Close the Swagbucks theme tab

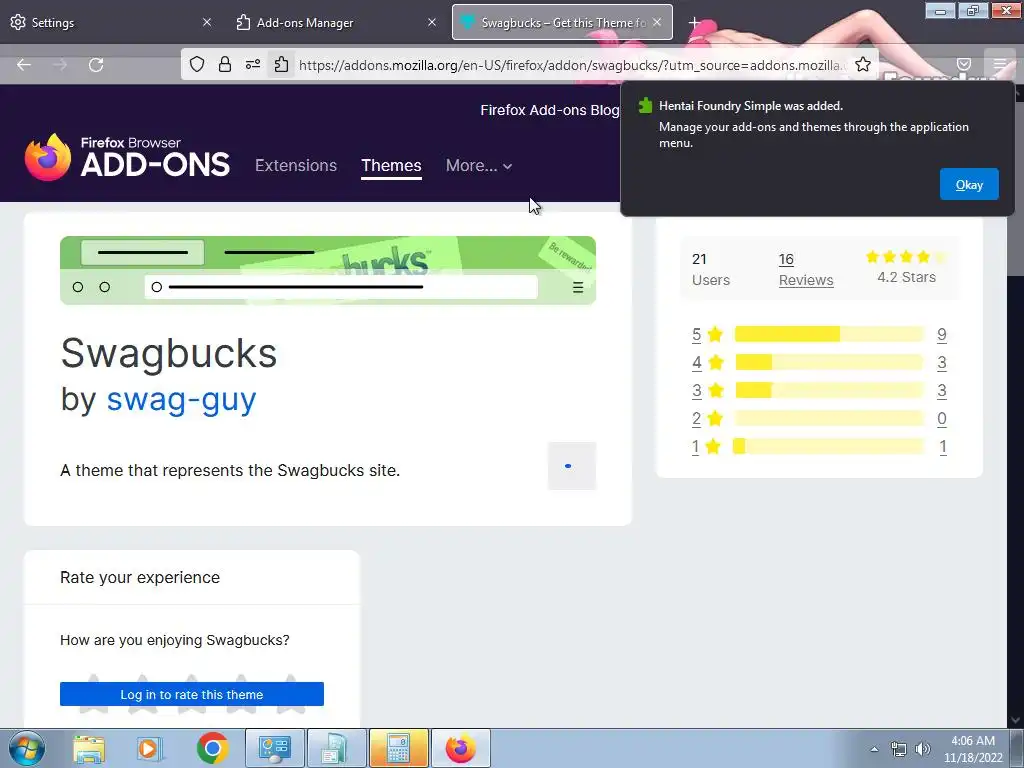[x=657, y=22]
